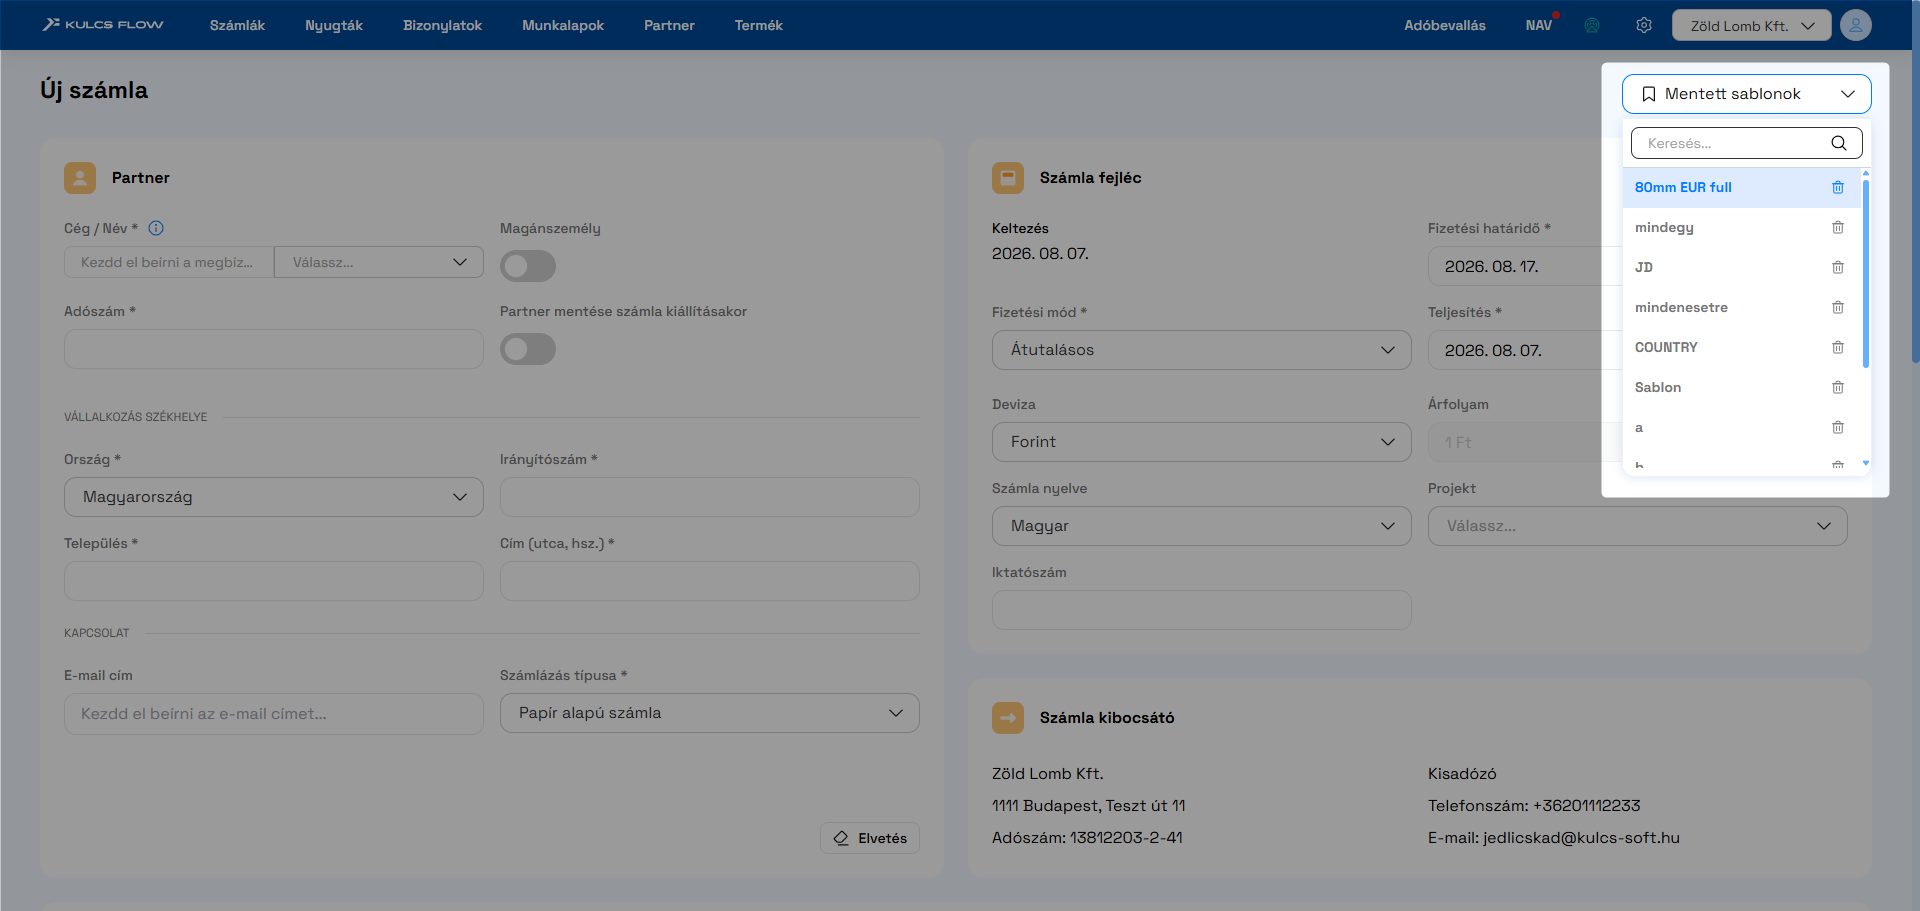Viewport: 1920px width, 911px height.
Task: Delete the template named a
Action: click(1838, 427)
